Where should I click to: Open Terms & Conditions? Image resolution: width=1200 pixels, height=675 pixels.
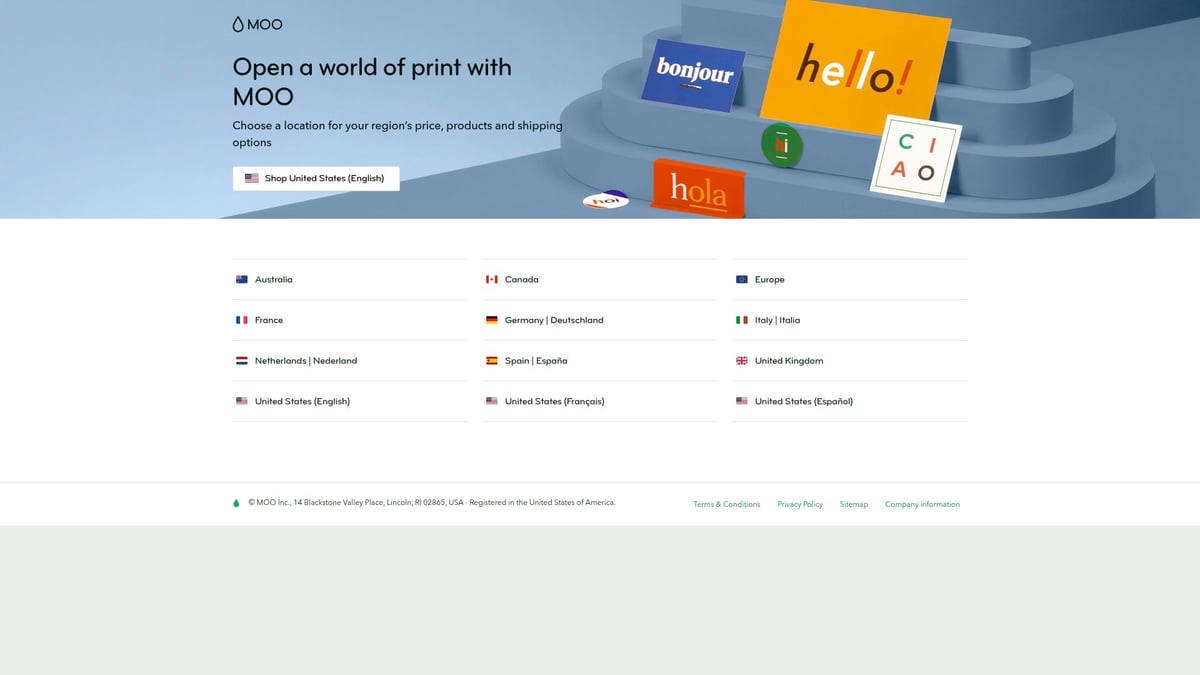[x=727, y=504]
